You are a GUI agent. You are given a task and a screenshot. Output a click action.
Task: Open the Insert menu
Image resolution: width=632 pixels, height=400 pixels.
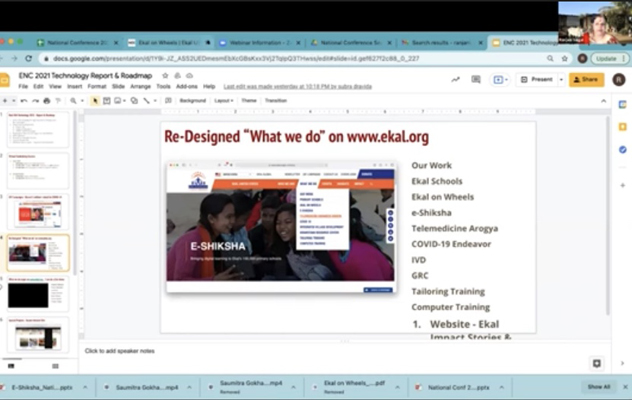(x=75, y=86)
